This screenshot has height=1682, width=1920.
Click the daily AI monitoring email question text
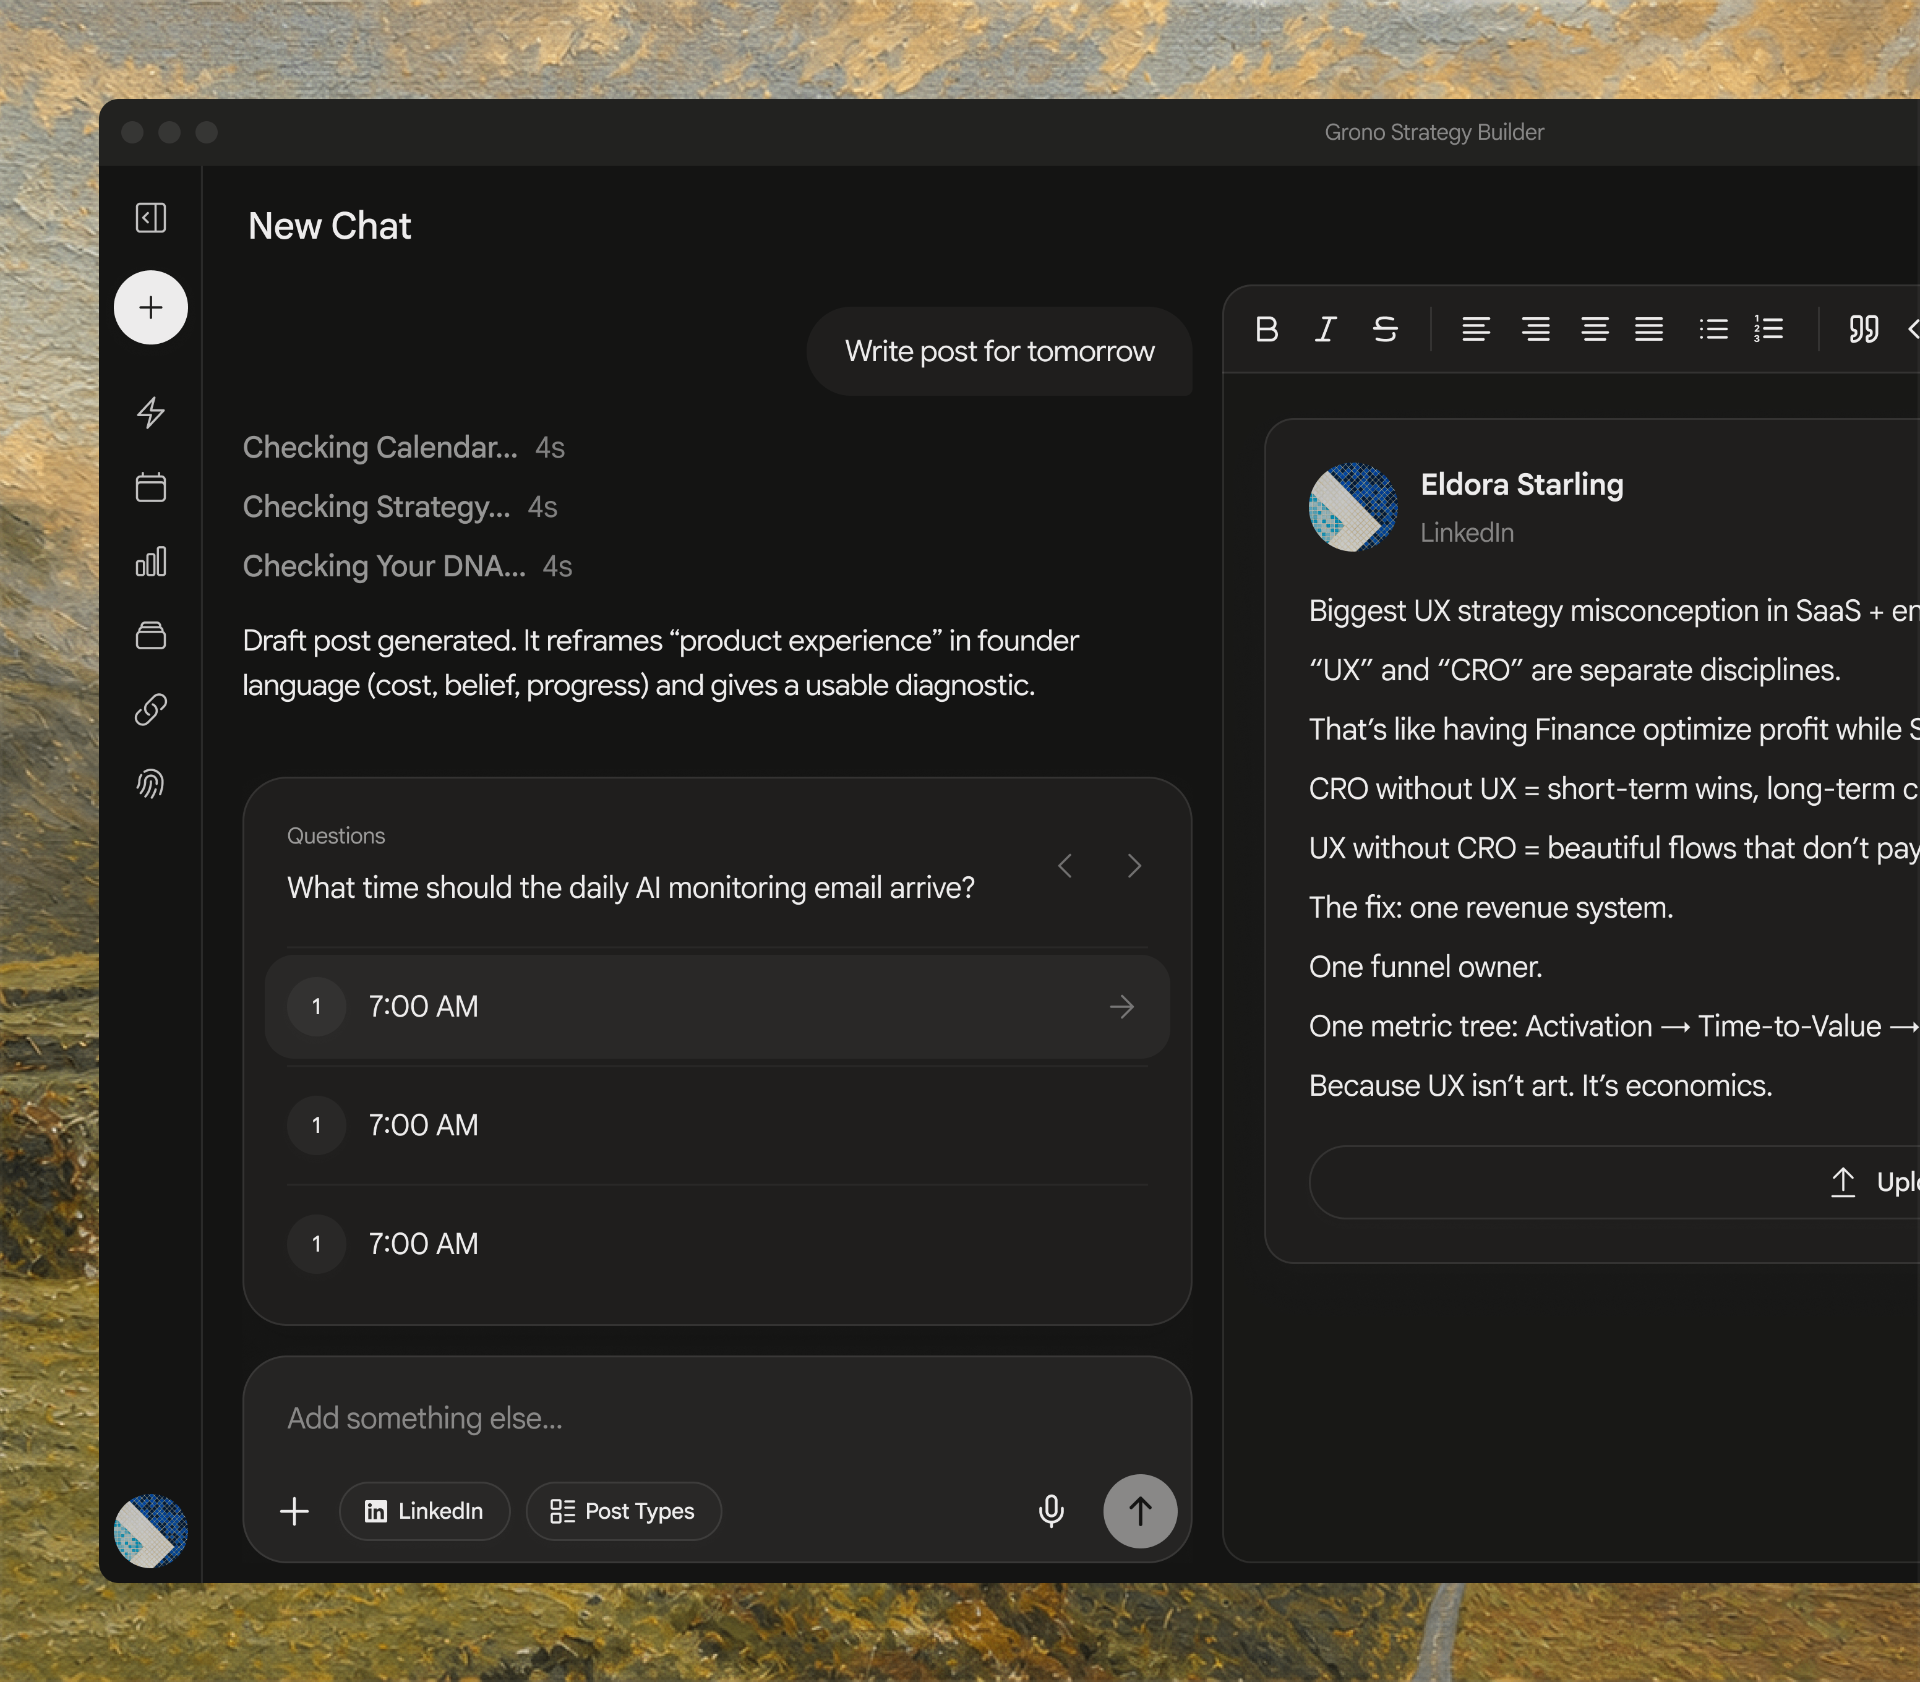(631, 888)
